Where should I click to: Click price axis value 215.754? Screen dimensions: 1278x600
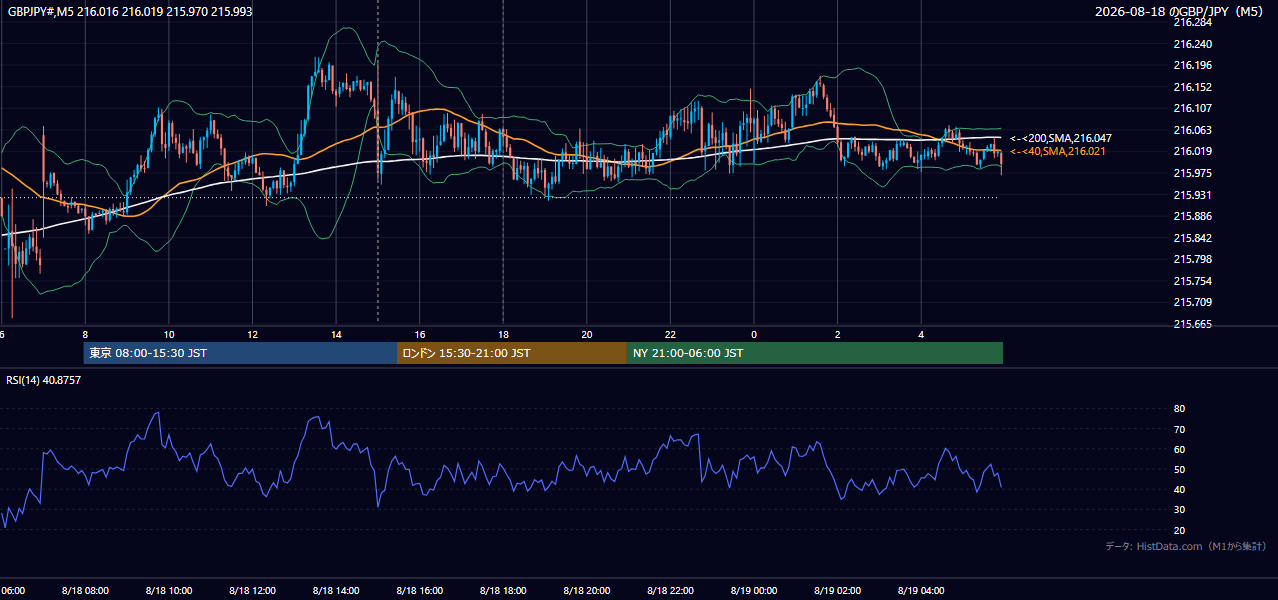pyautogui.click(x=1192, y=281)
